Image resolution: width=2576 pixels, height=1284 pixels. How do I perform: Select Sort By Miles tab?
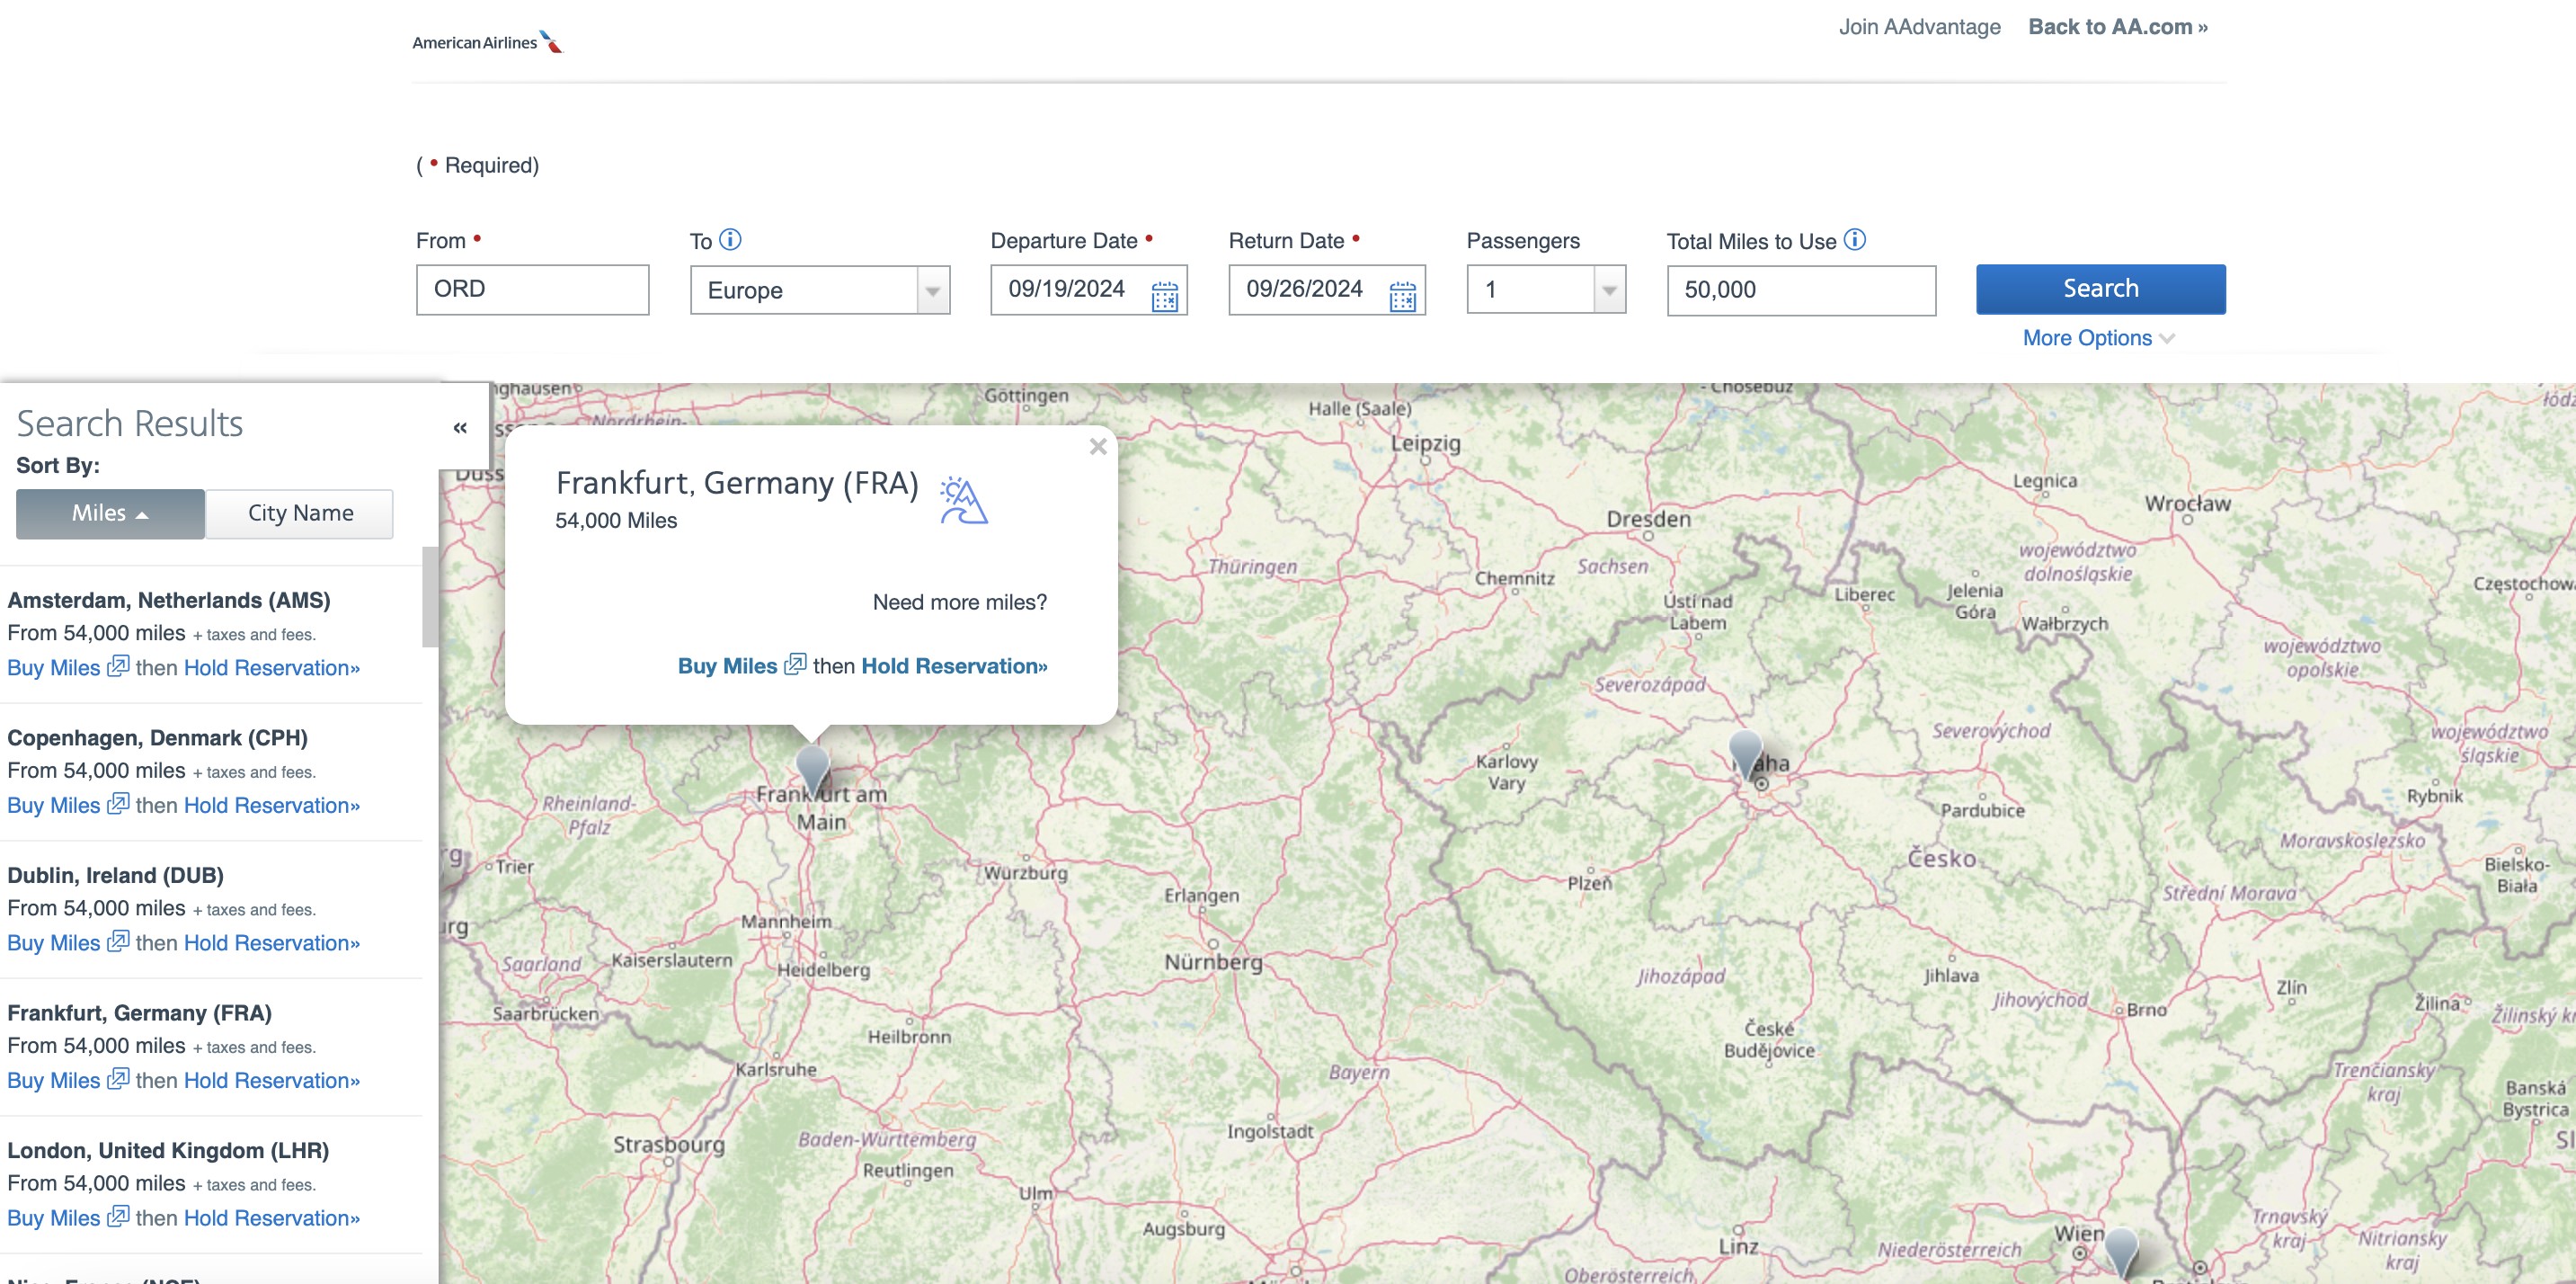click(110, 513)
